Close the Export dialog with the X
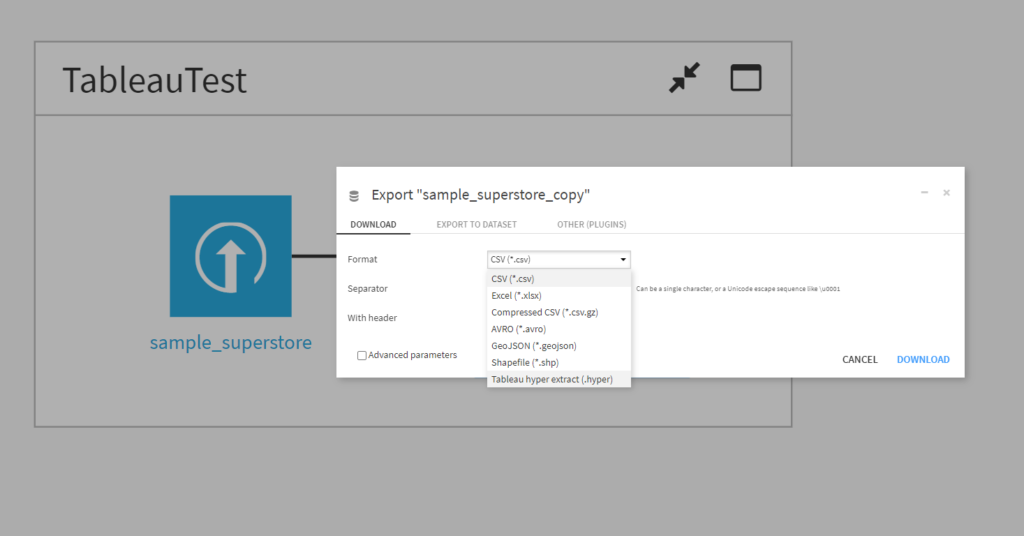Screen dimensions: 1024x536 946,193
